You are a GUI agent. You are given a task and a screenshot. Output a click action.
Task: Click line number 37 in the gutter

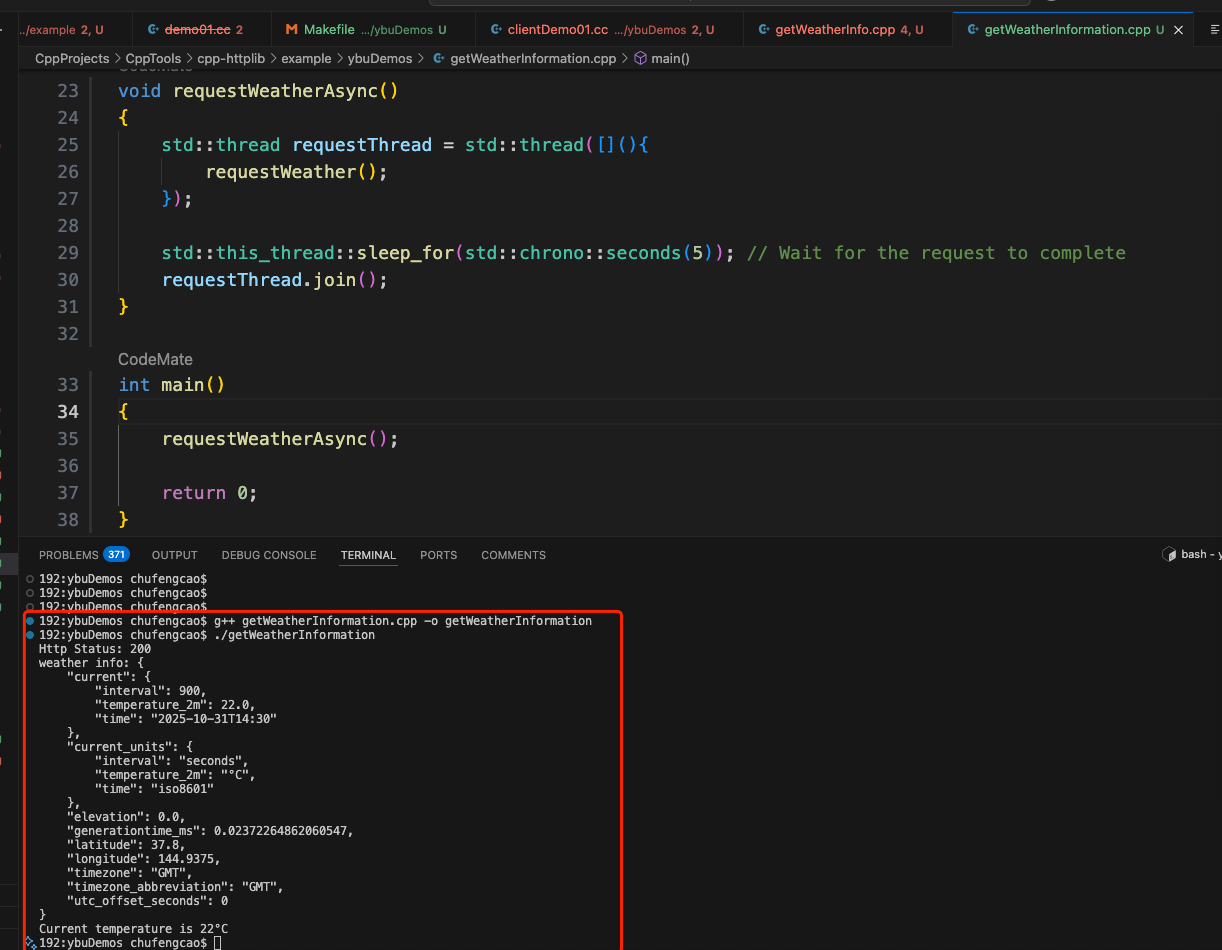point(67,492)
